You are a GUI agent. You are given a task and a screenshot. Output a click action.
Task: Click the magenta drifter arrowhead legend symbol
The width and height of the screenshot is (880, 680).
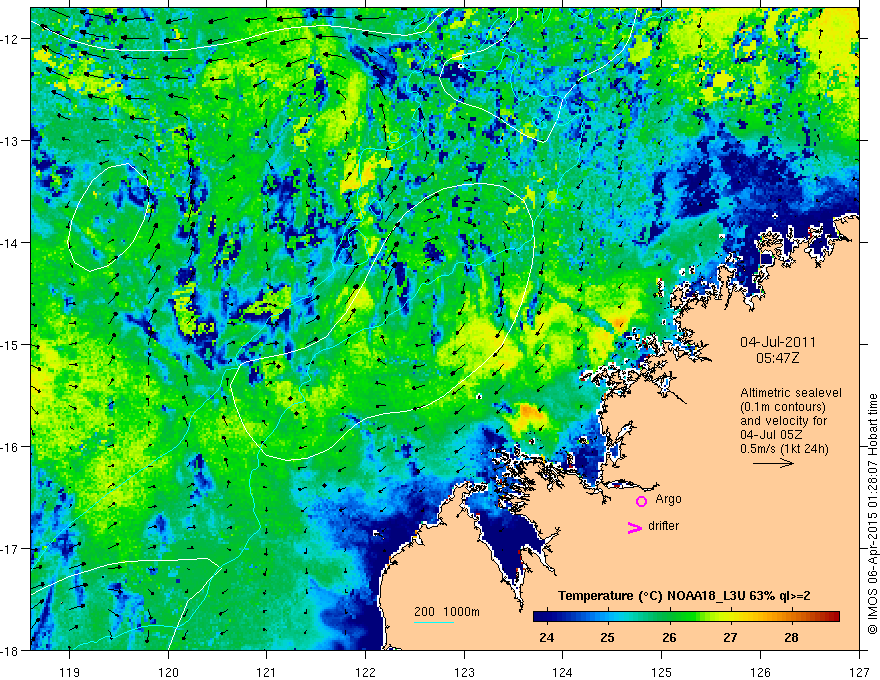(634, 528)
